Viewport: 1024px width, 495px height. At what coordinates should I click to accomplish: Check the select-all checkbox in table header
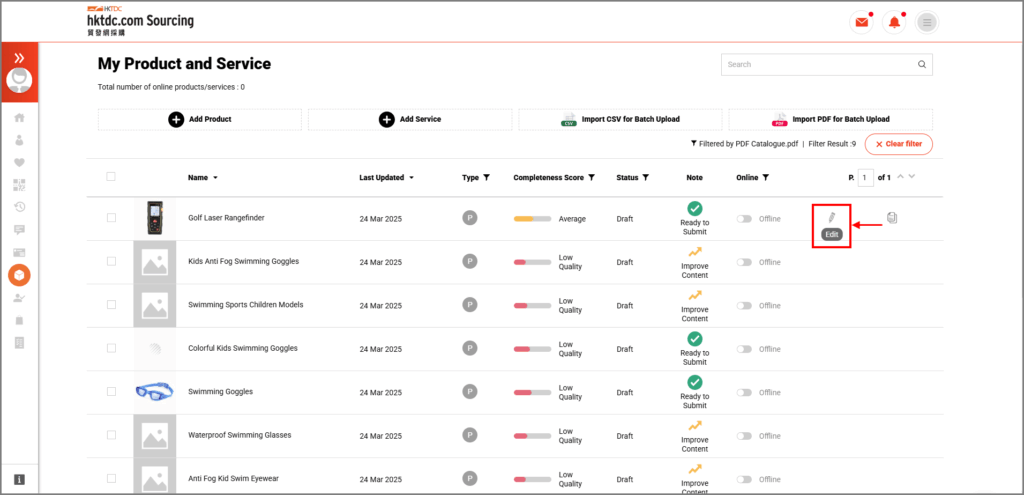[x=111, y=177]
